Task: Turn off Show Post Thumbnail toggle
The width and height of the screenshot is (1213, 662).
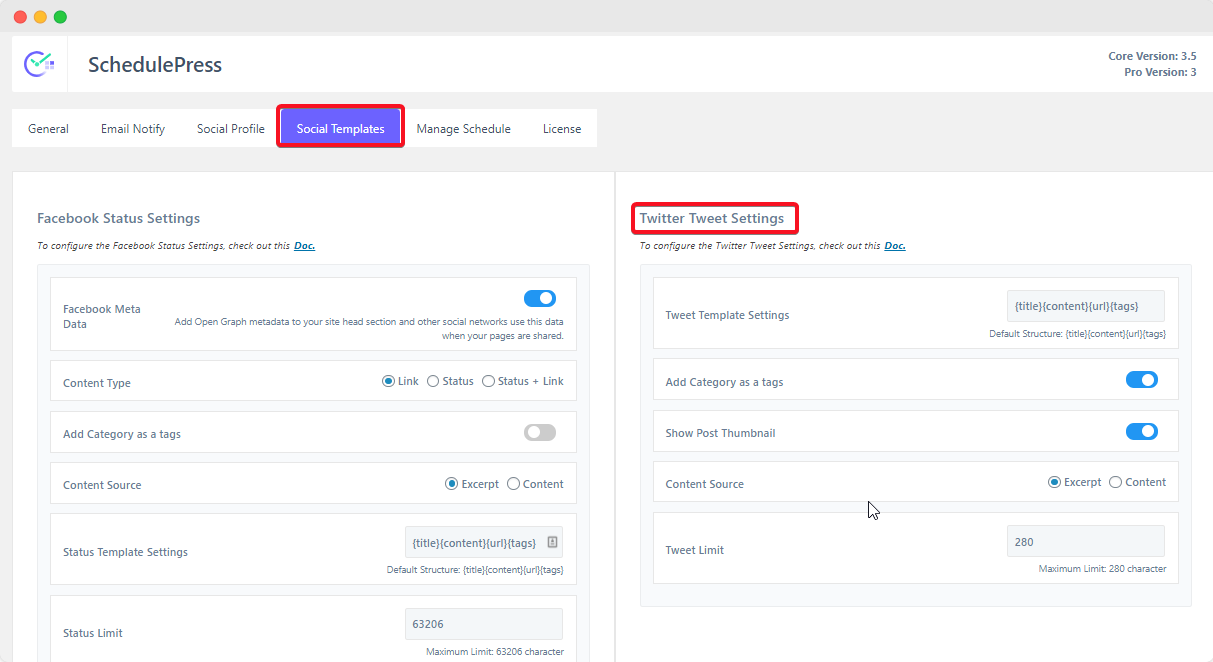Action: [1142, 431]
